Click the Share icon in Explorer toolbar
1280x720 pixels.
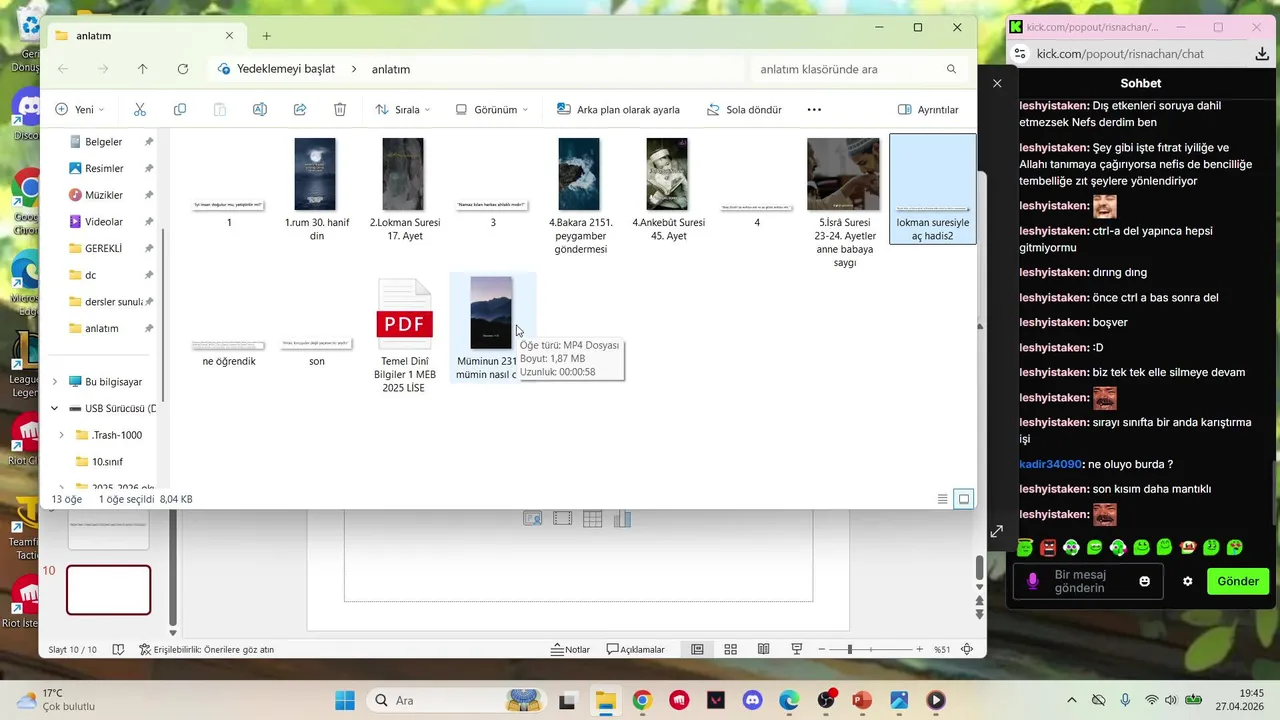click(300, 110)
